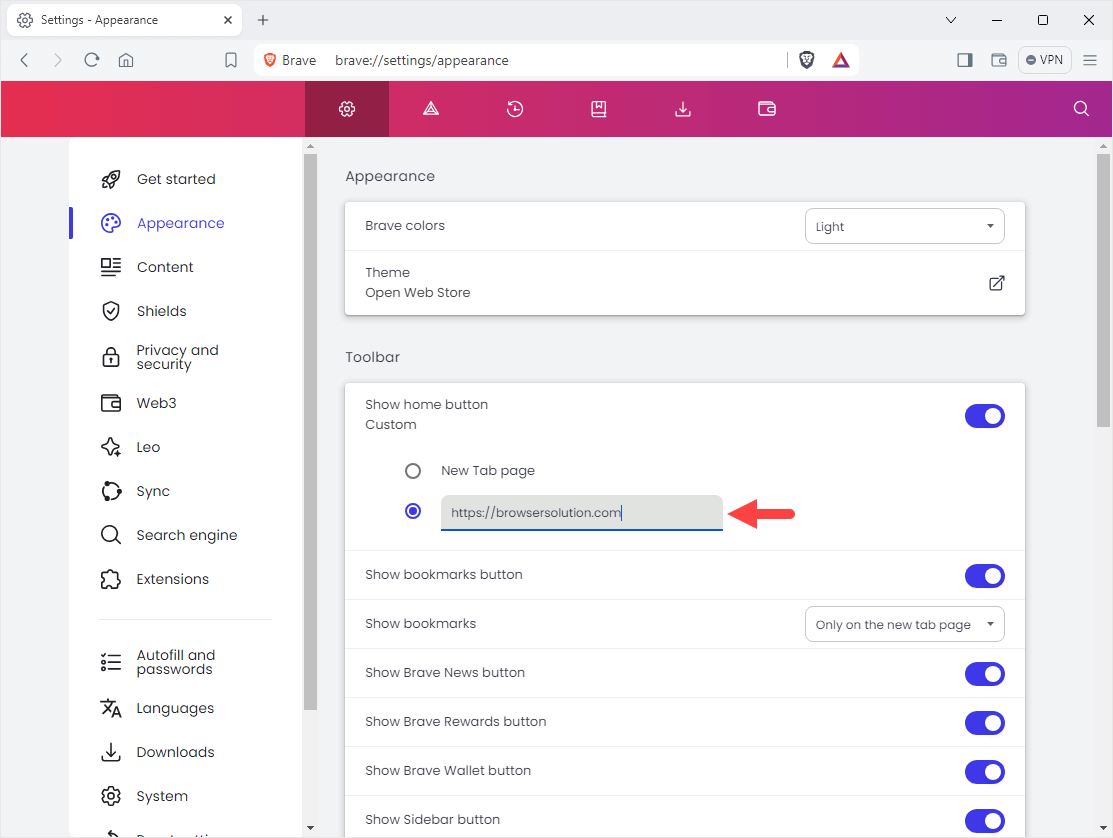
Task: Open Content settings section
Action: point(165,268)
